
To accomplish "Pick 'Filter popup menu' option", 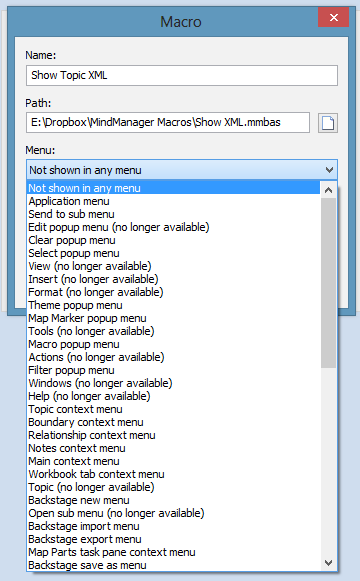I will pos(173,370).
